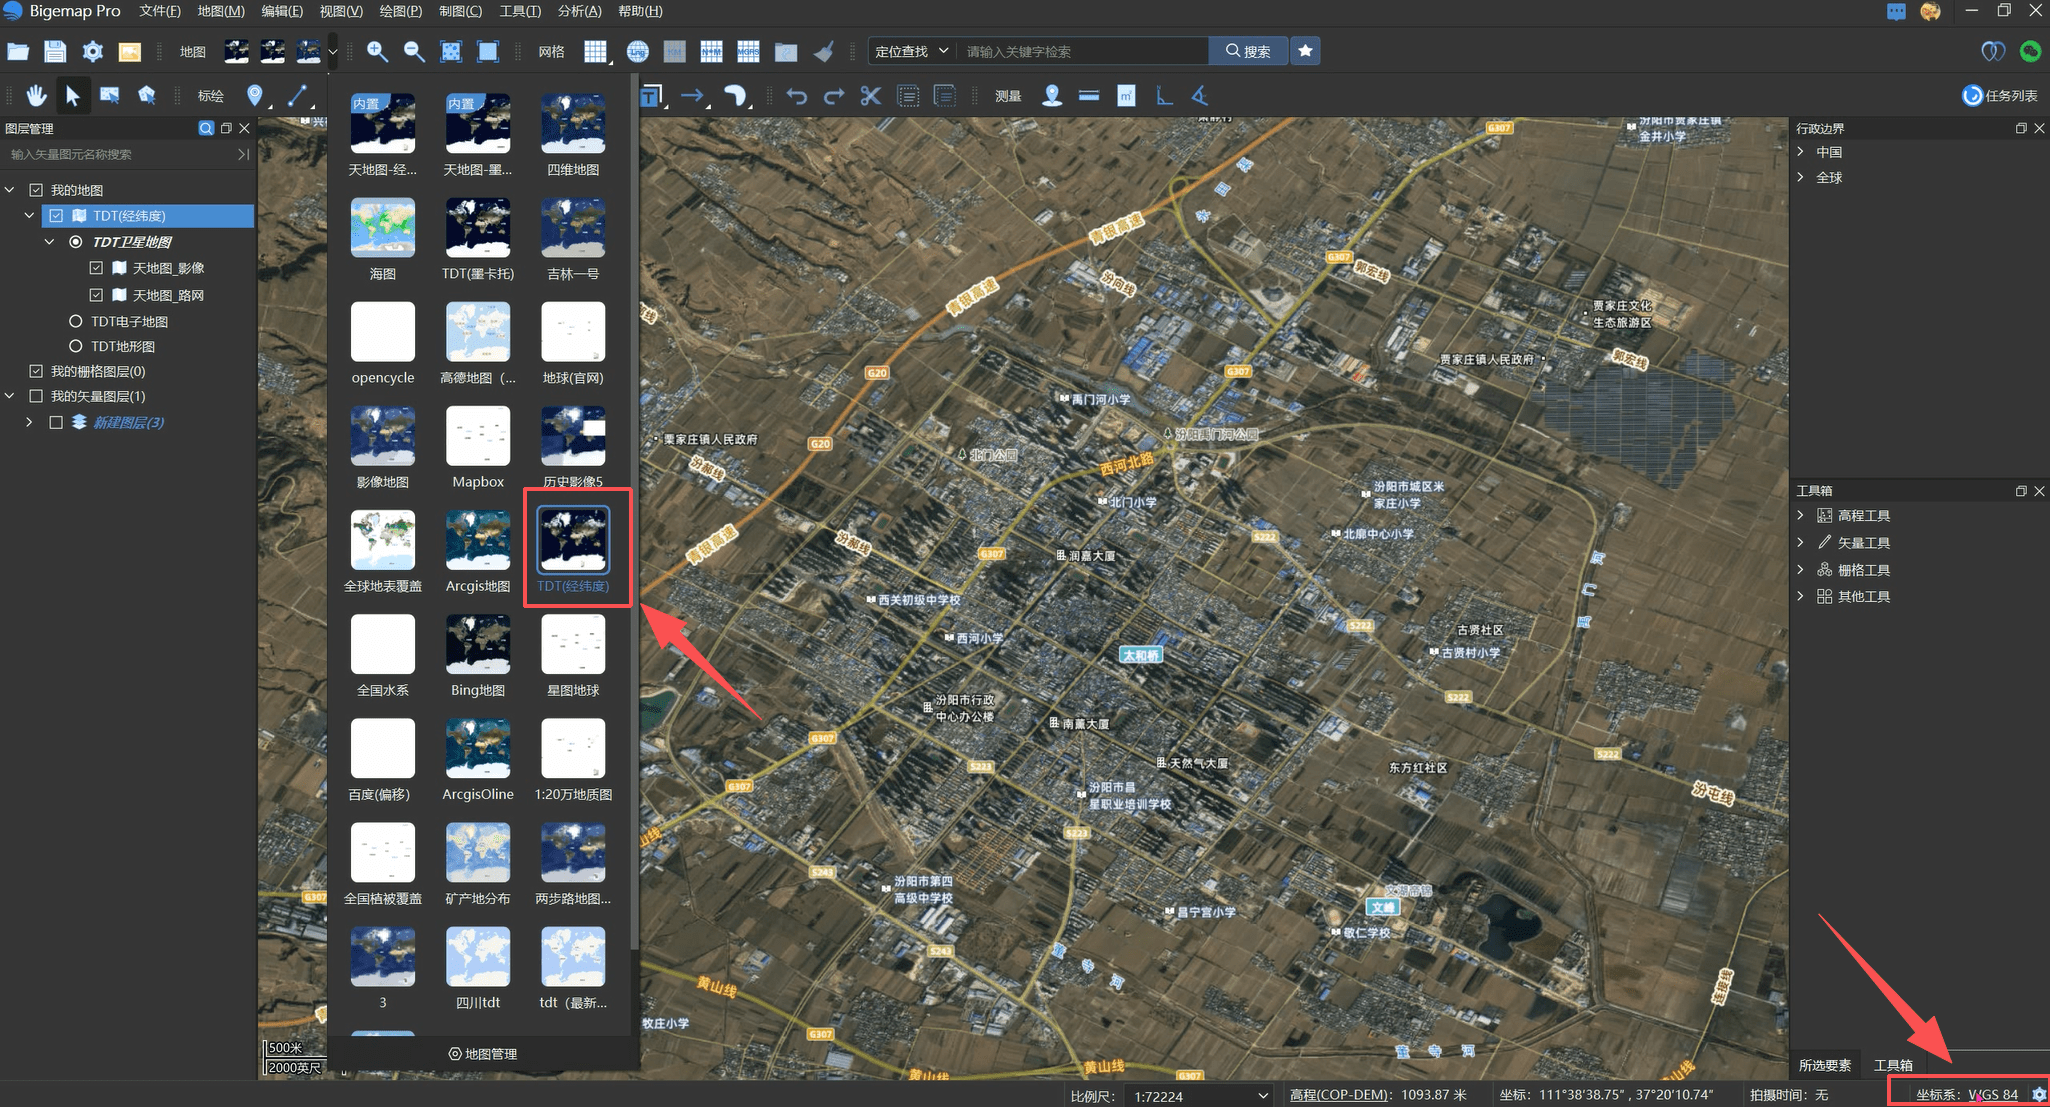Open the 定位查找 dropdown
This screenshot has width=2050, height=1107.
(x=911, y=51)
